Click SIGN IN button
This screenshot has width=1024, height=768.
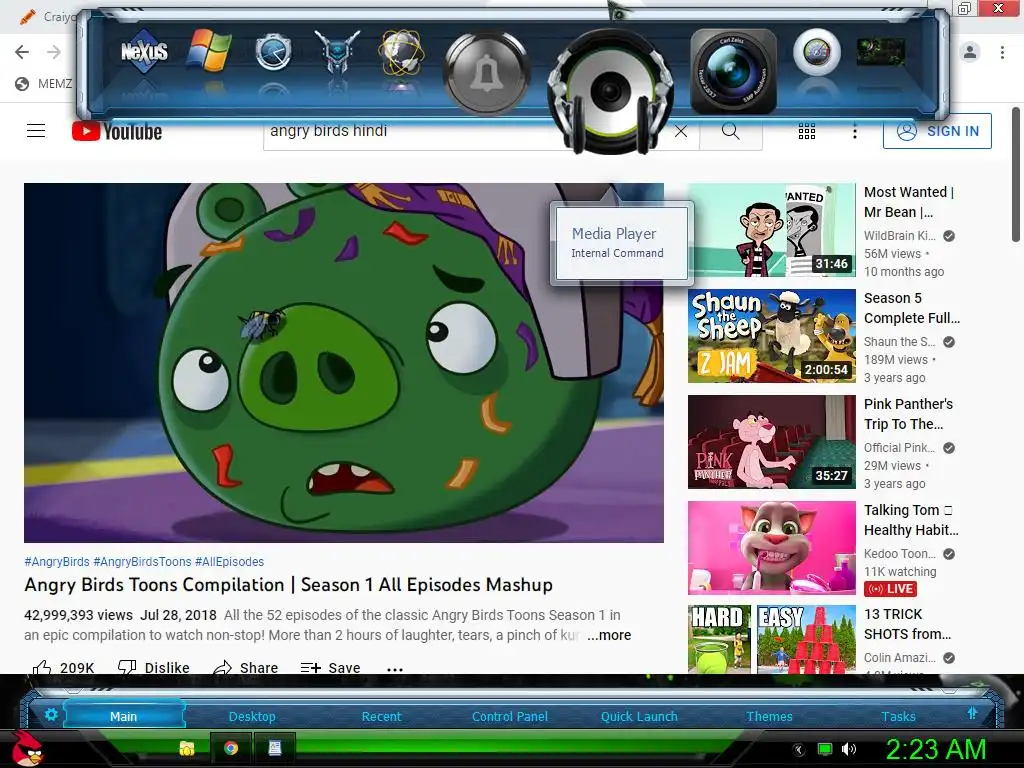click(937, 131)
